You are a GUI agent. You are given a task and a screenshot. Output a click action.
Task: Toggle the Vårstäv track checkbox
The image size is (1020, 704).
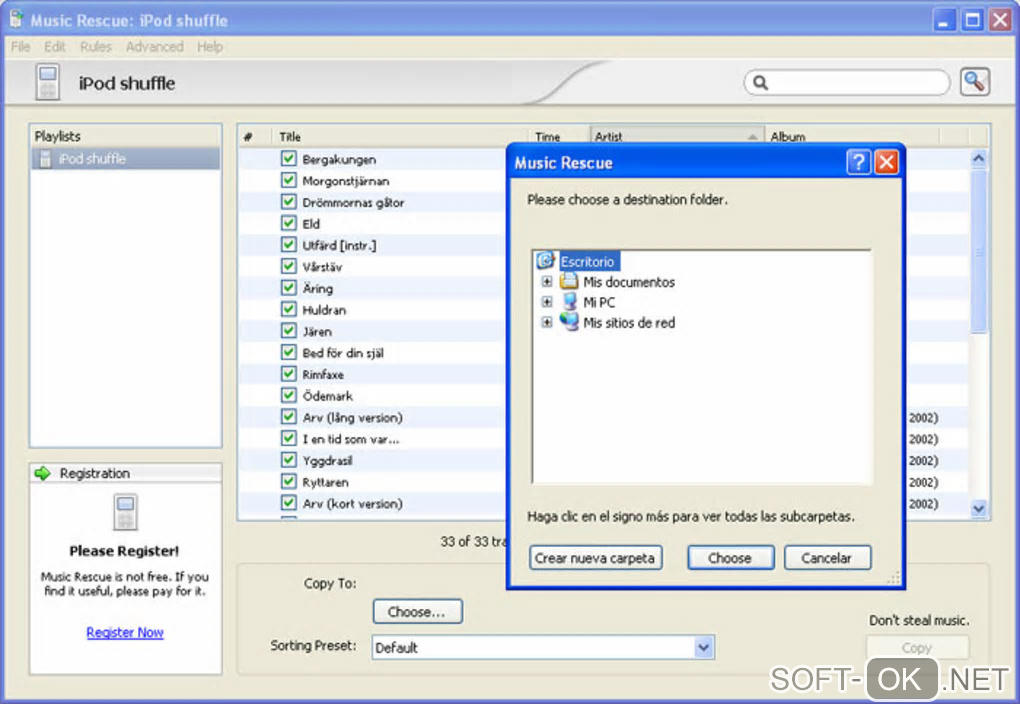pos(289,265)
